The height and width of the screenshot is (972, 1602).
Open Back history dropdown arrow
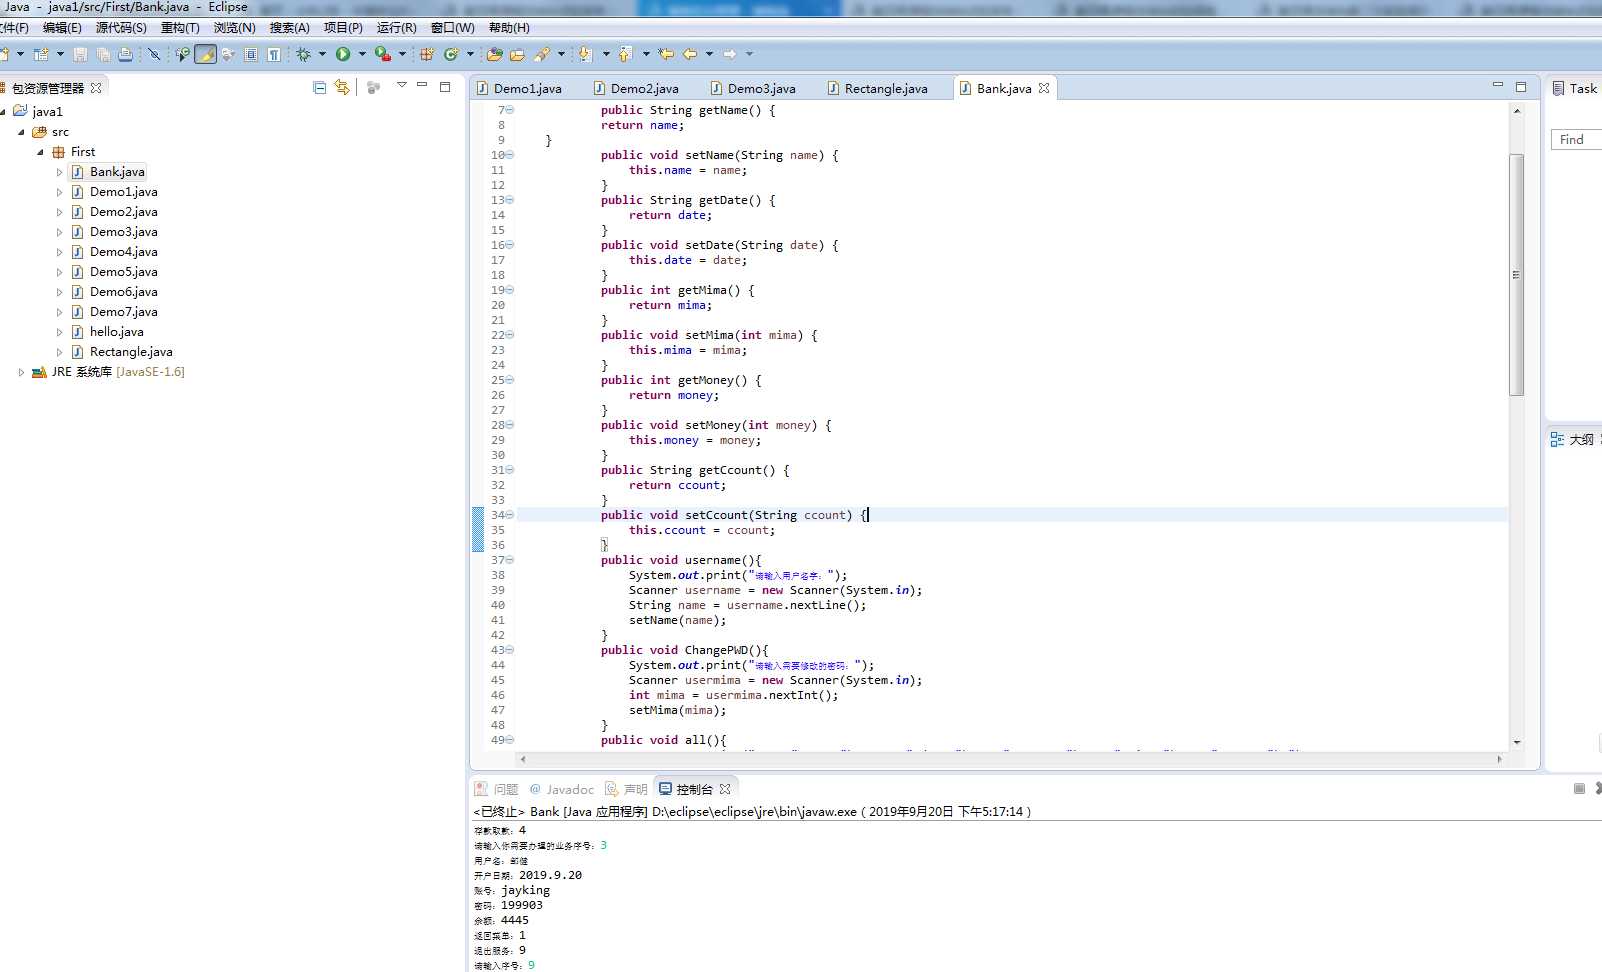[710, 54]
